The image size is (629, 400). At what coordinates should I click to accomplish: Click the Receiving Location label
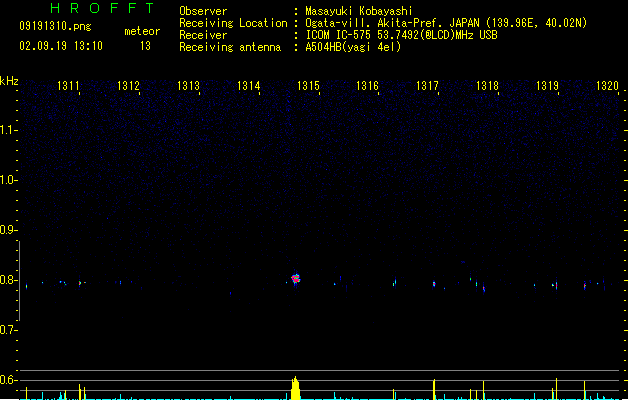pyautogui.click(x=233, y=23)
